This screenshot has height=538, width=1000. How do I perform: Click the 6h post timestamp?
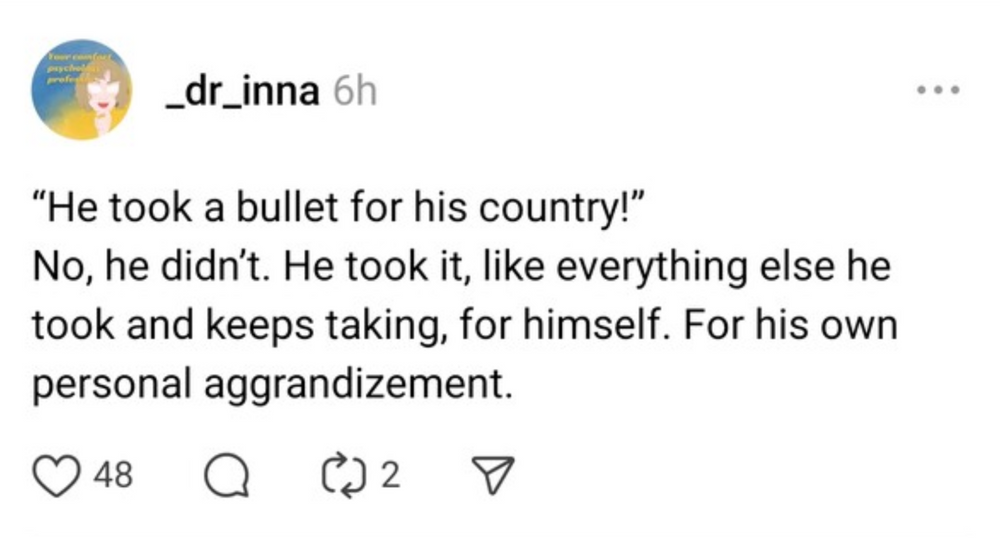[x=354, y=93]
